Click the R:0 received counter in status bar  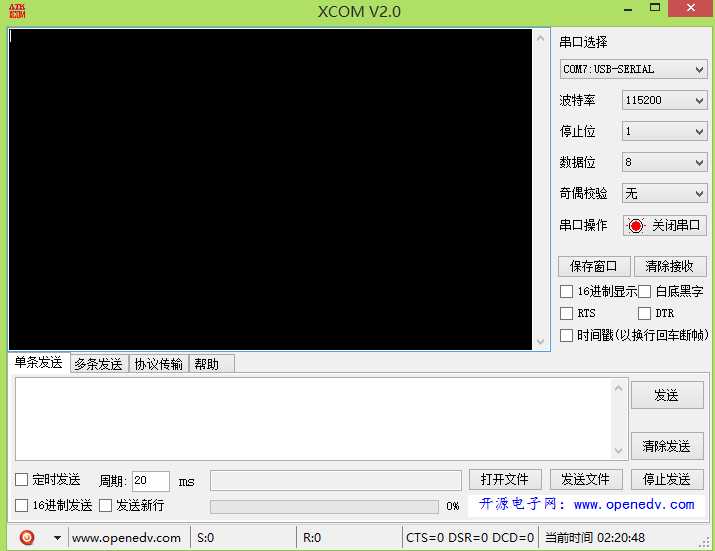coord(312,538)
